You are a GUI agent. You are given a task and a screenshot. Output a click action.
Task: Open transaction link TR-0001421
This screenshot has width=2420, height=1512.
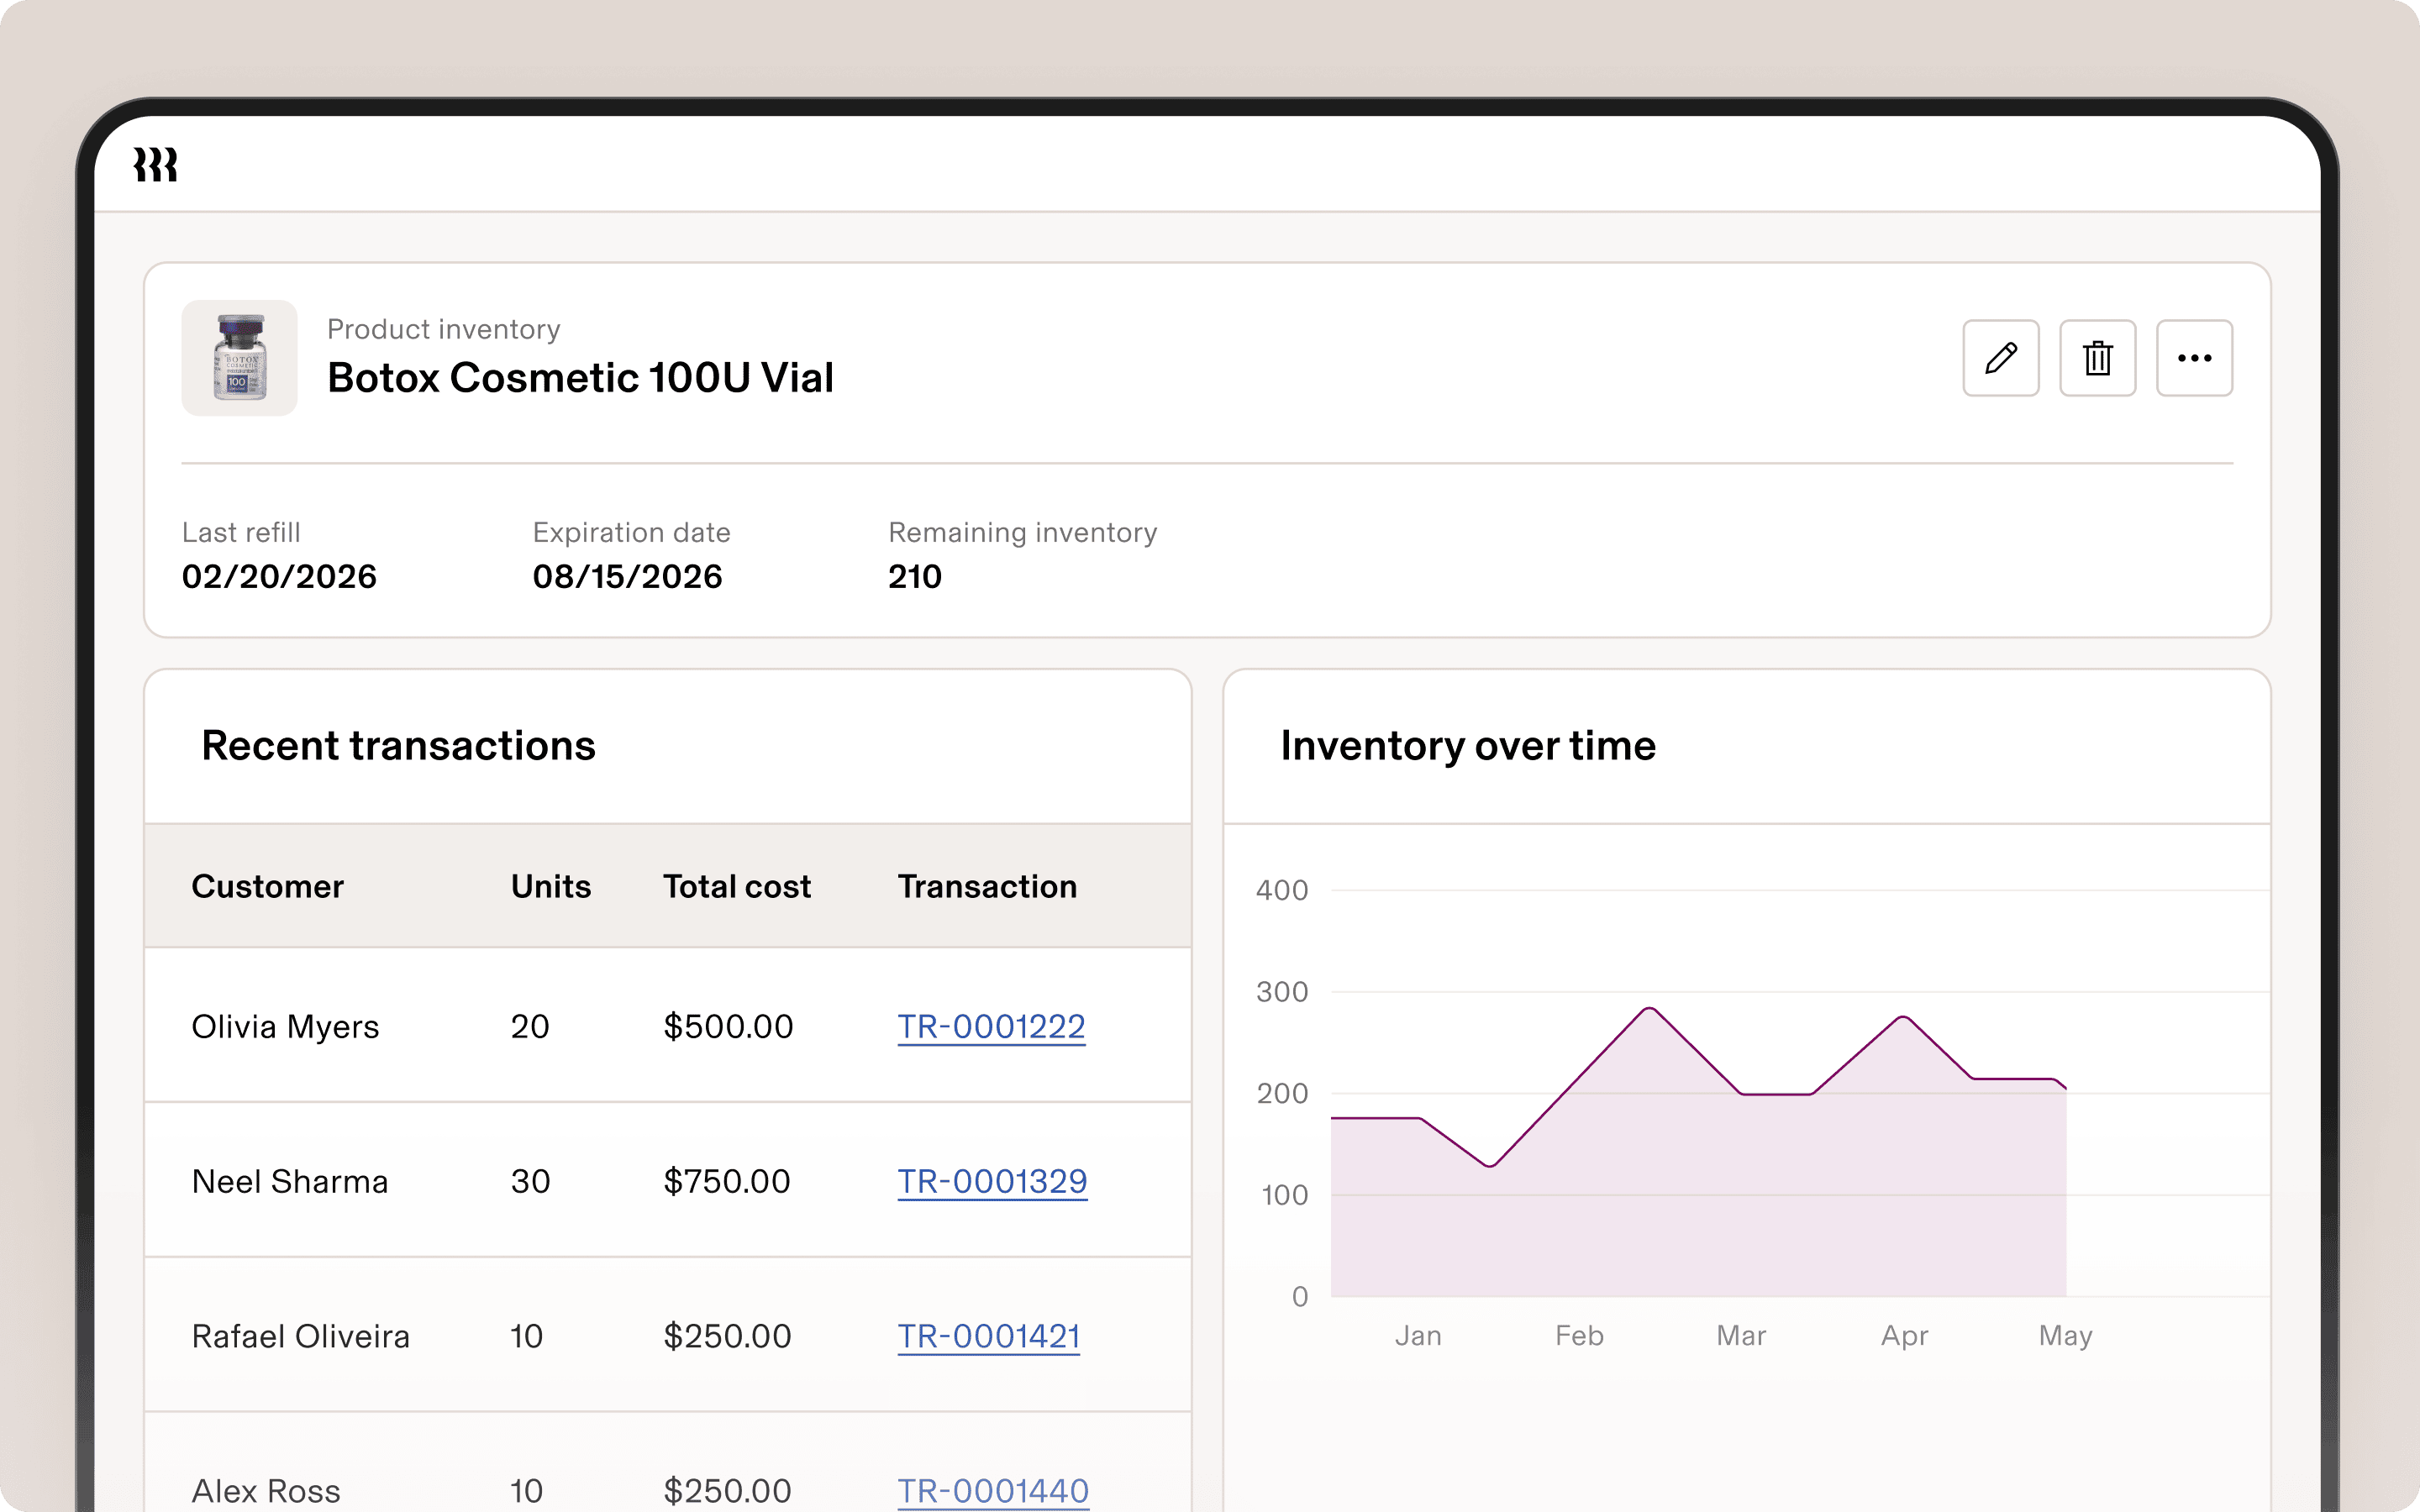coord(988,1337)
